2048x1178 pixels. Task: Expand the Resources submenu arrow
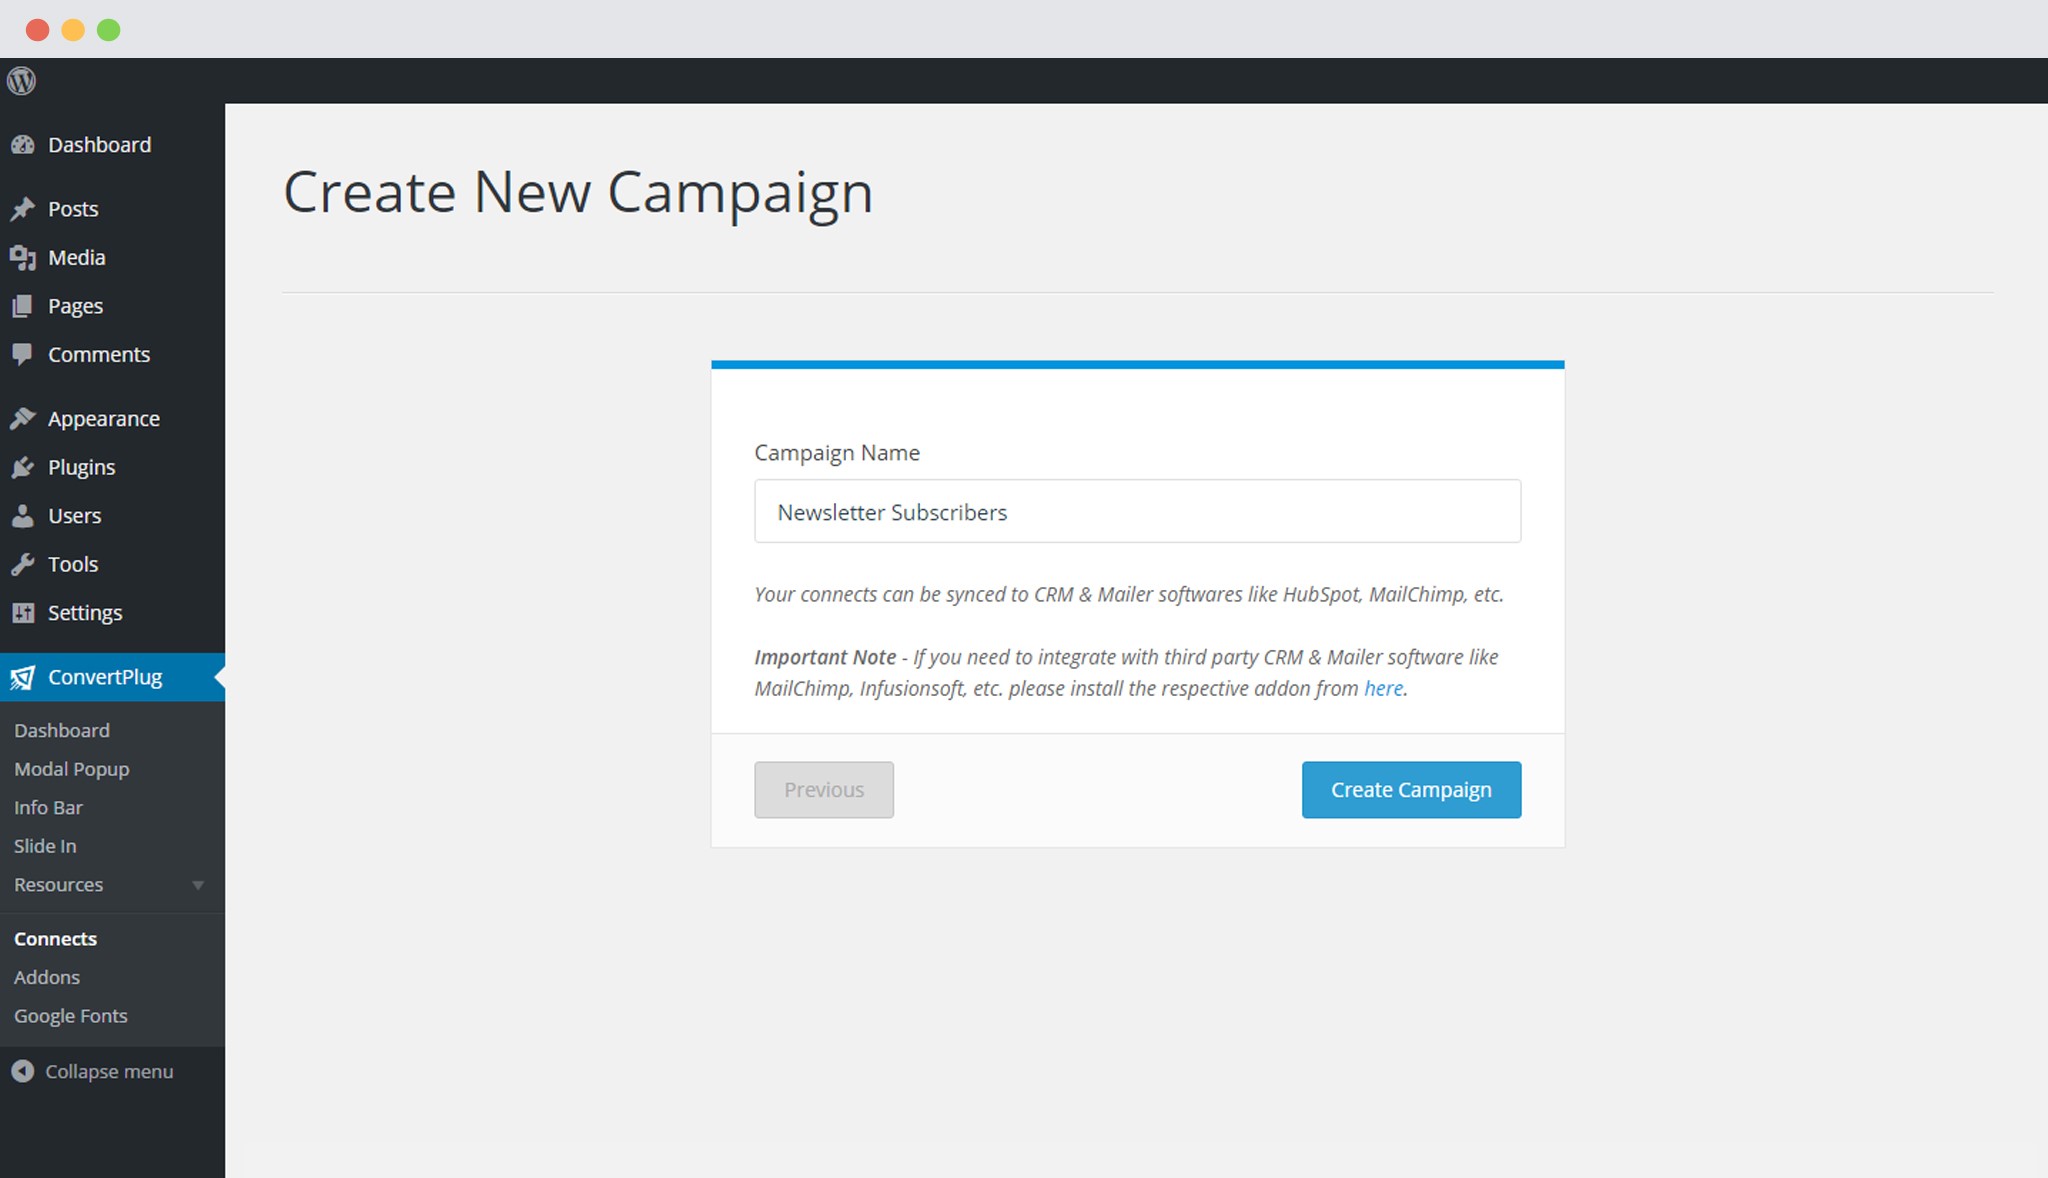click(x=198, y=885)
